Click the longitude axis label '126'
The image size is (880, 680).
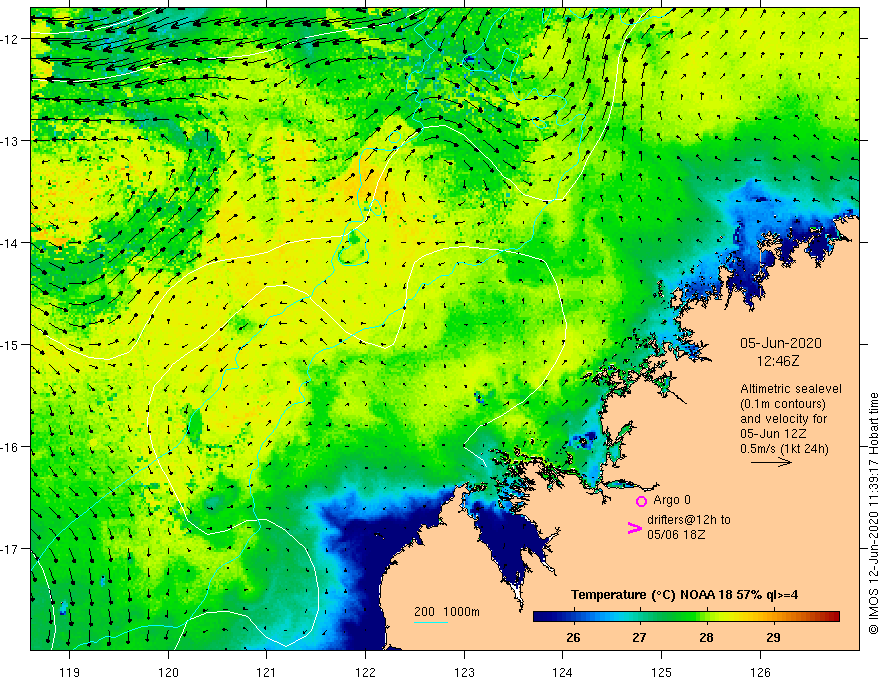point(760,672)
